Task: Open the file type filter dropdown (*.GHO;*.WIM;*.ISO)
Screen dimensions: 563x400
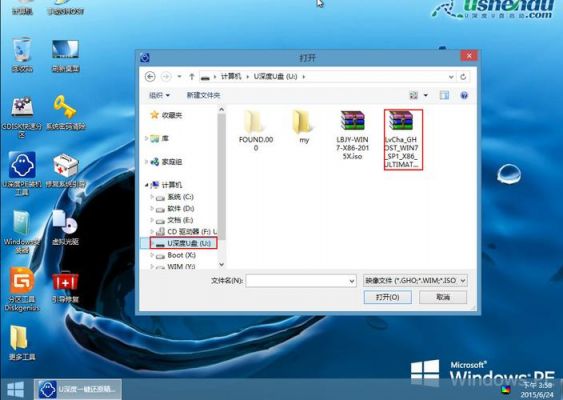Action: click(x=415, y=280)
